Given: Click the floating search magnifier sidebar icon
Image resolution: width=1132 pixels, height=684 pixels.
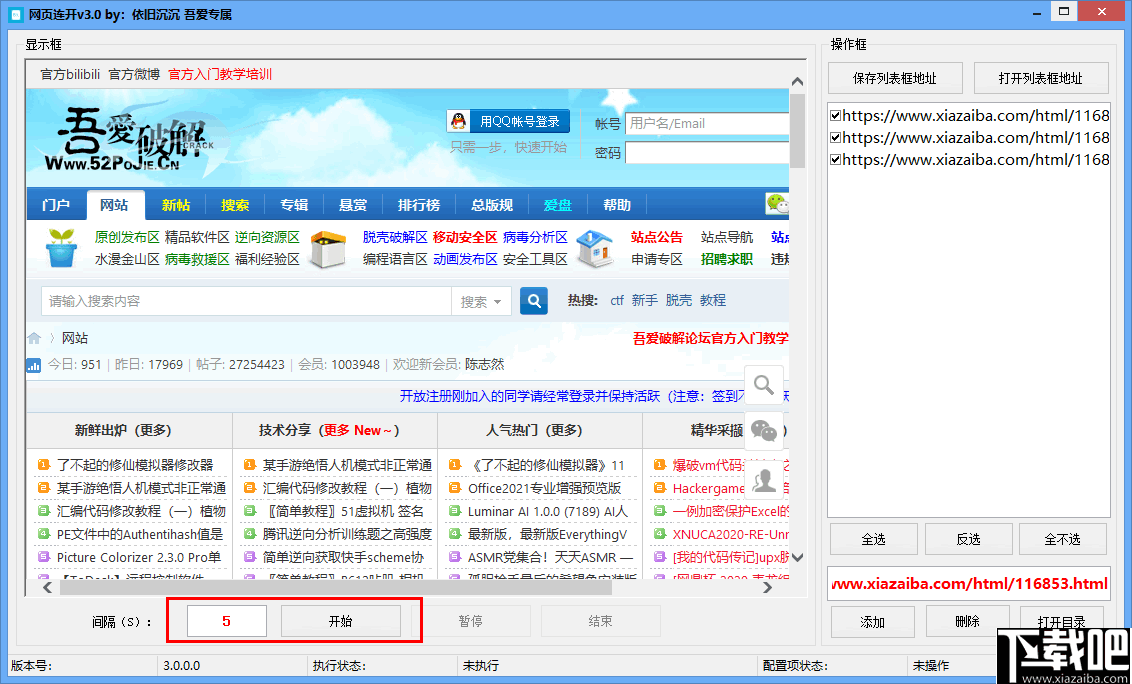Looking at the screenshot, I should point(764,385).
